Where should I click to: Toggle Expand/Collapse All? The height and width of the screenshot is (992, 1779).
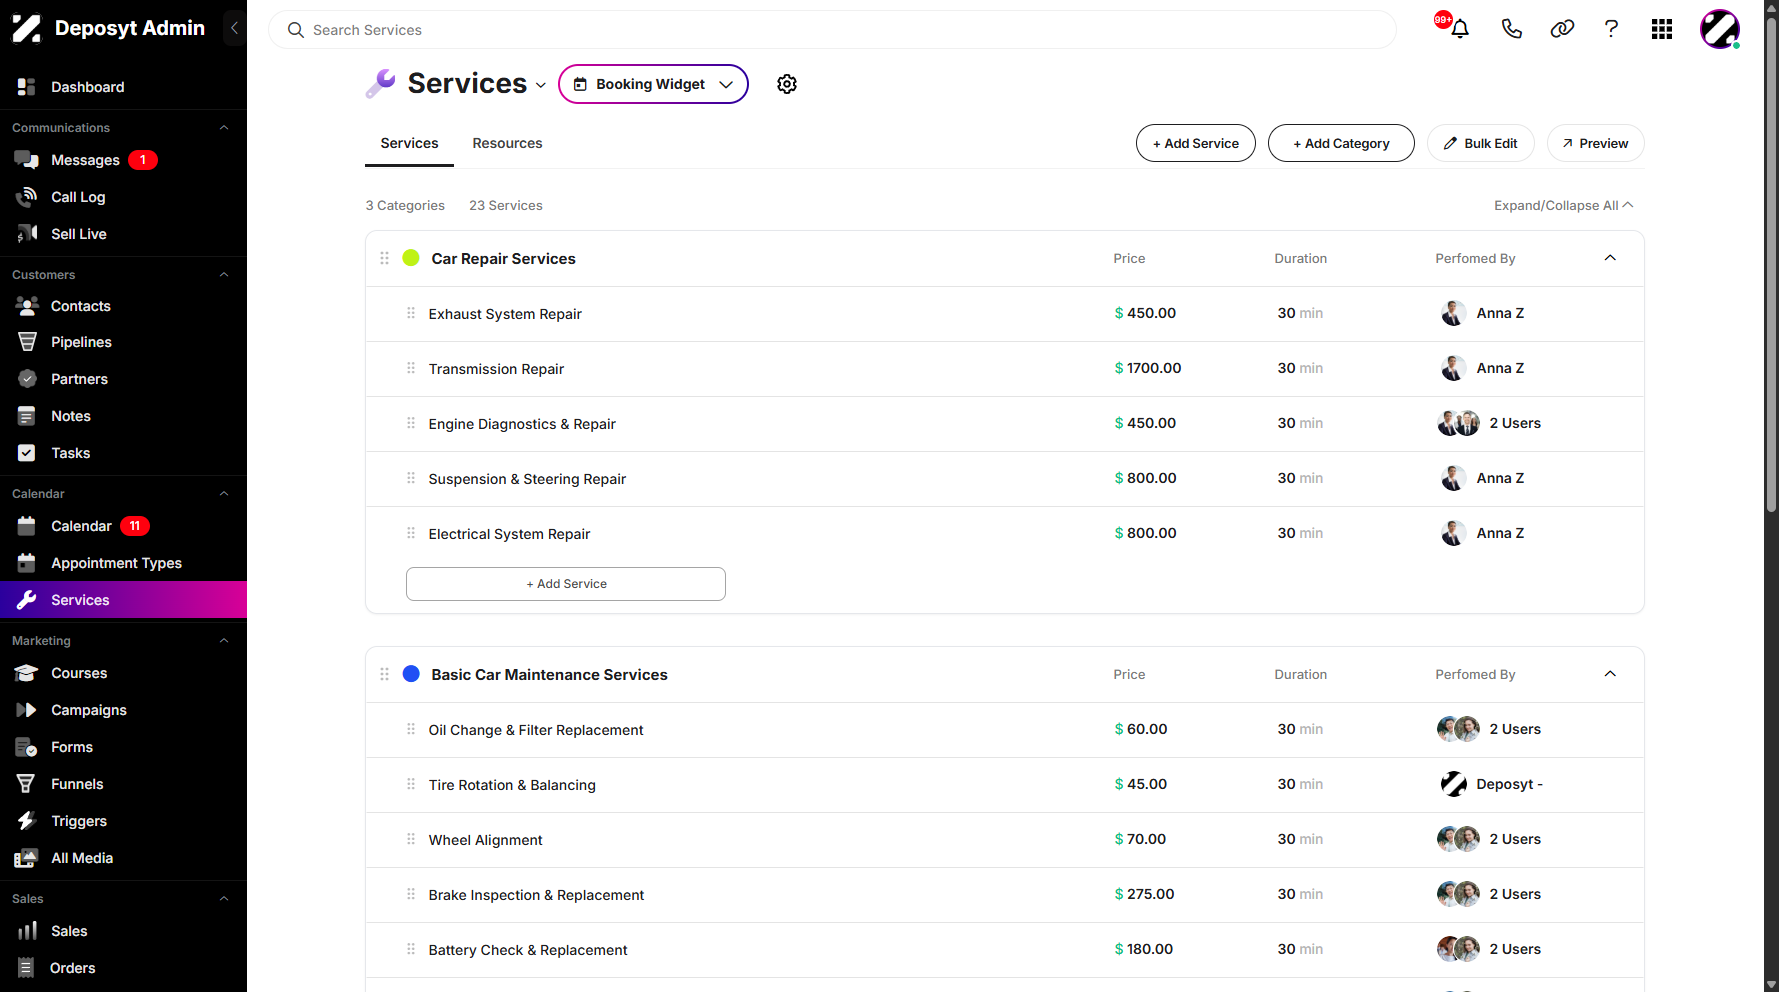tap(1563, 205)
